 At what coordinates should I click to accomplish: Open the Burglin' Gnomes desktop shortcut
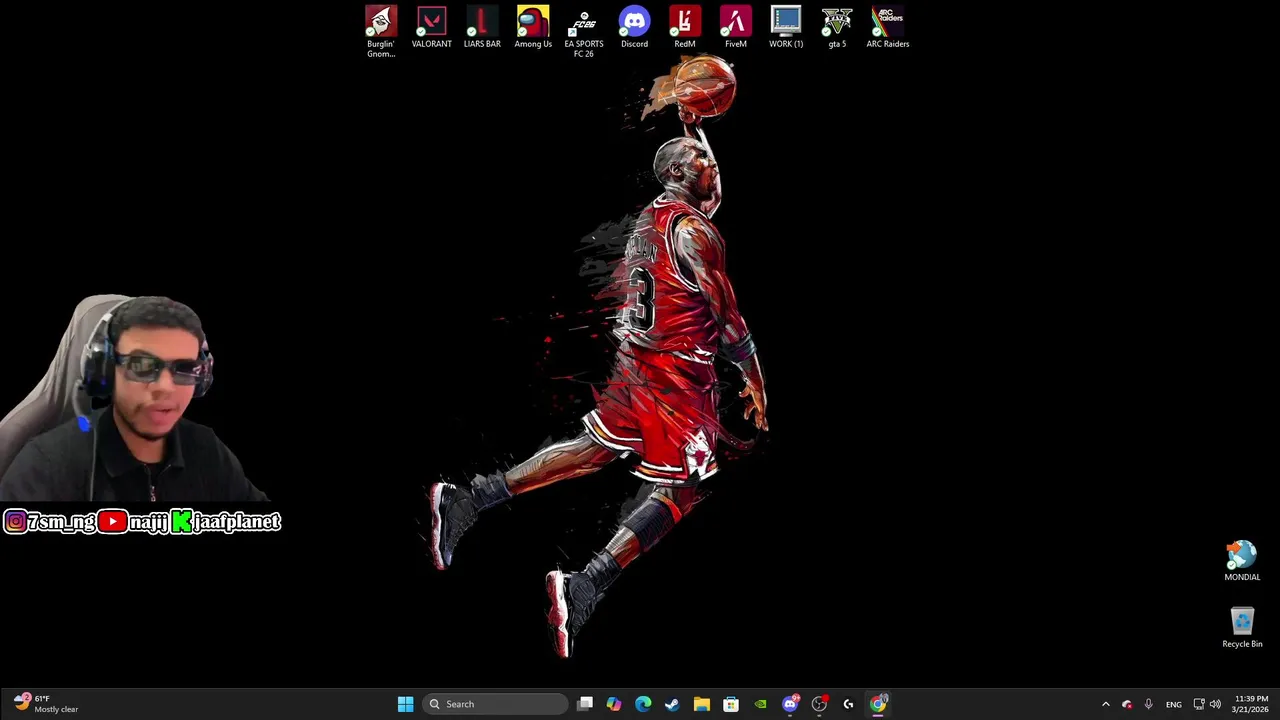(381, 31)
